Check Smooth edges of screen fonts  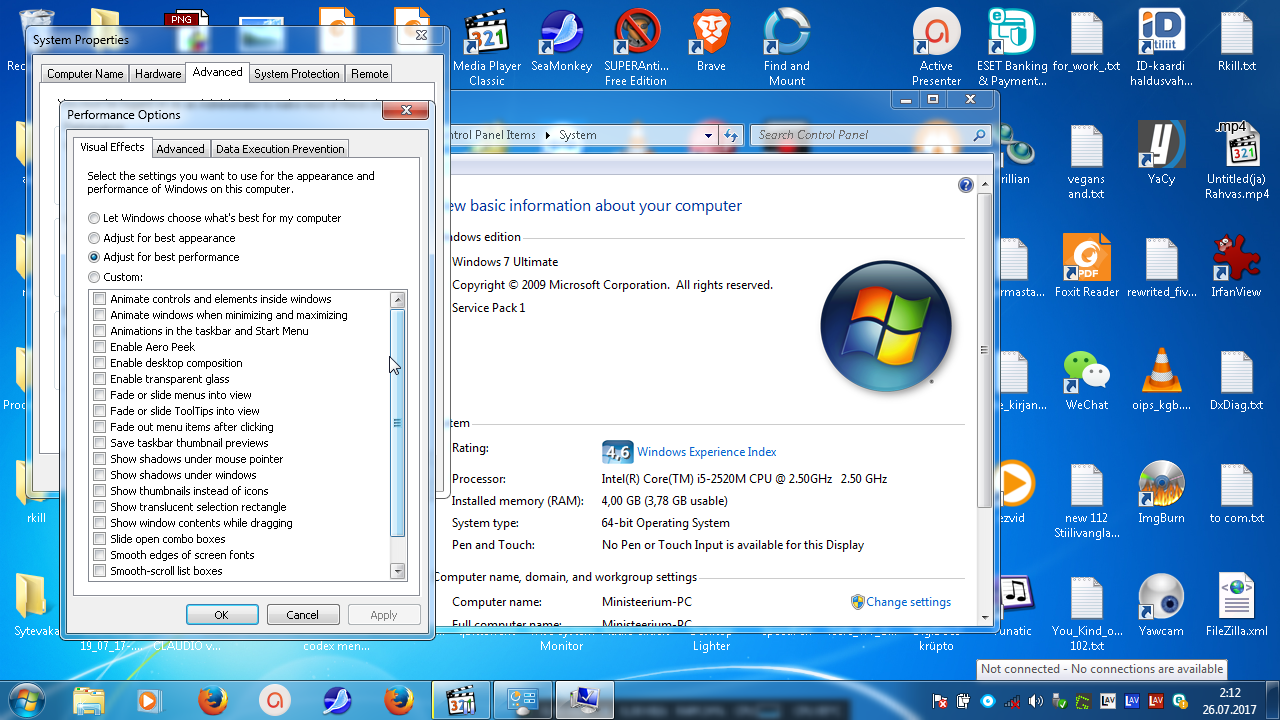point(100,555)
